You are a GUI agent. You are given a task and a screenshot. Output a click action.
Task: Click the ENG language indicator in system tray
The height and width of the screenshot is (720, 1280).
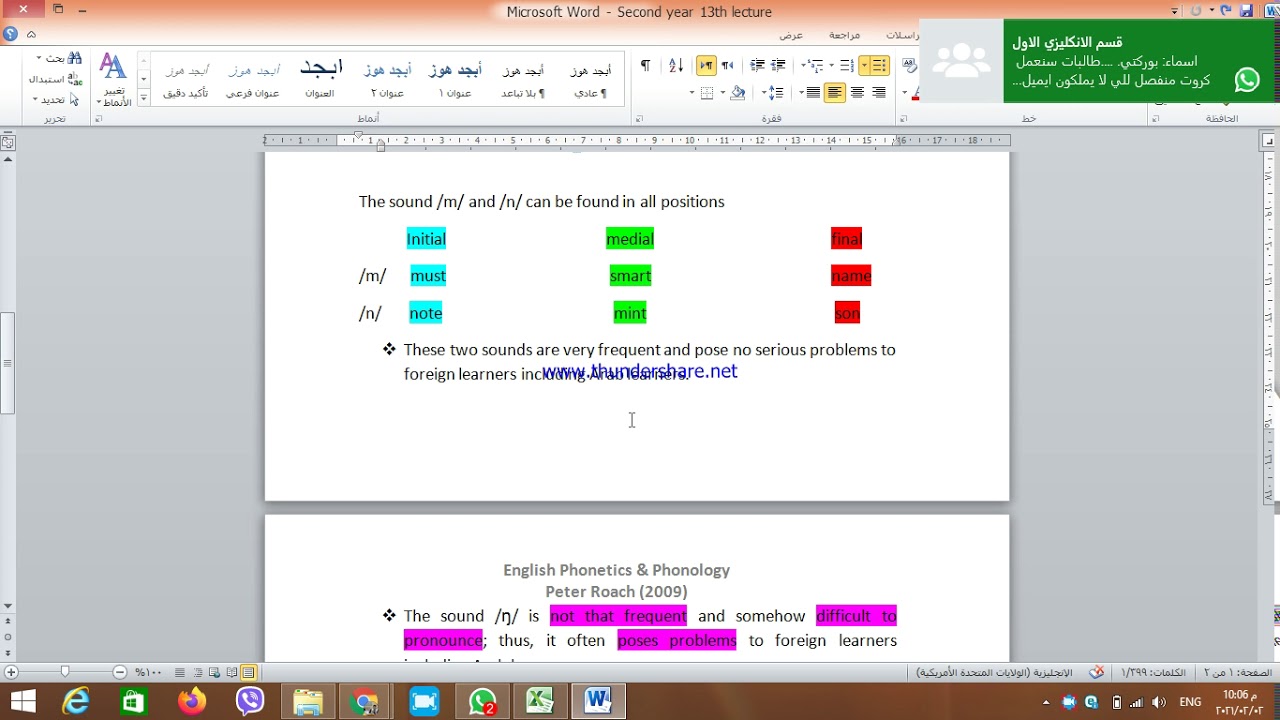(x=1190, y=702)
